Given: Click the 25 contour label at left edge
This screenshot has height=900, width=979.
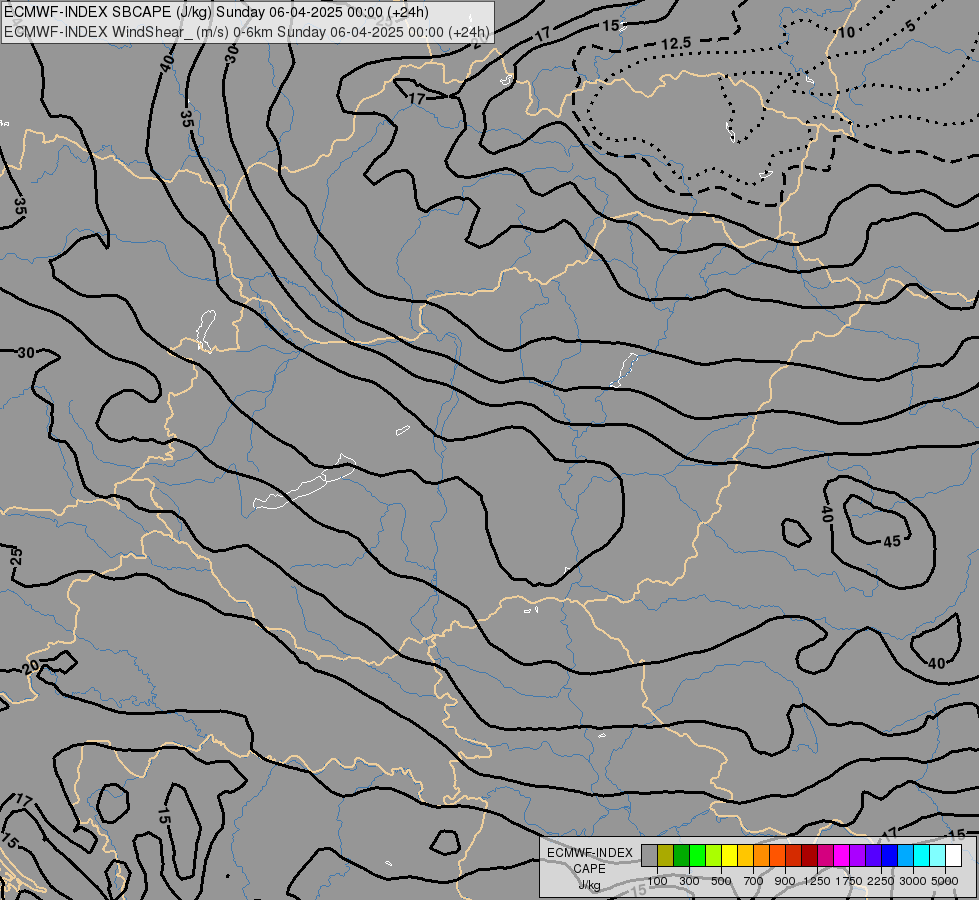Looking at the screenshot, I should pyautogui.click(x=16, y=556).
